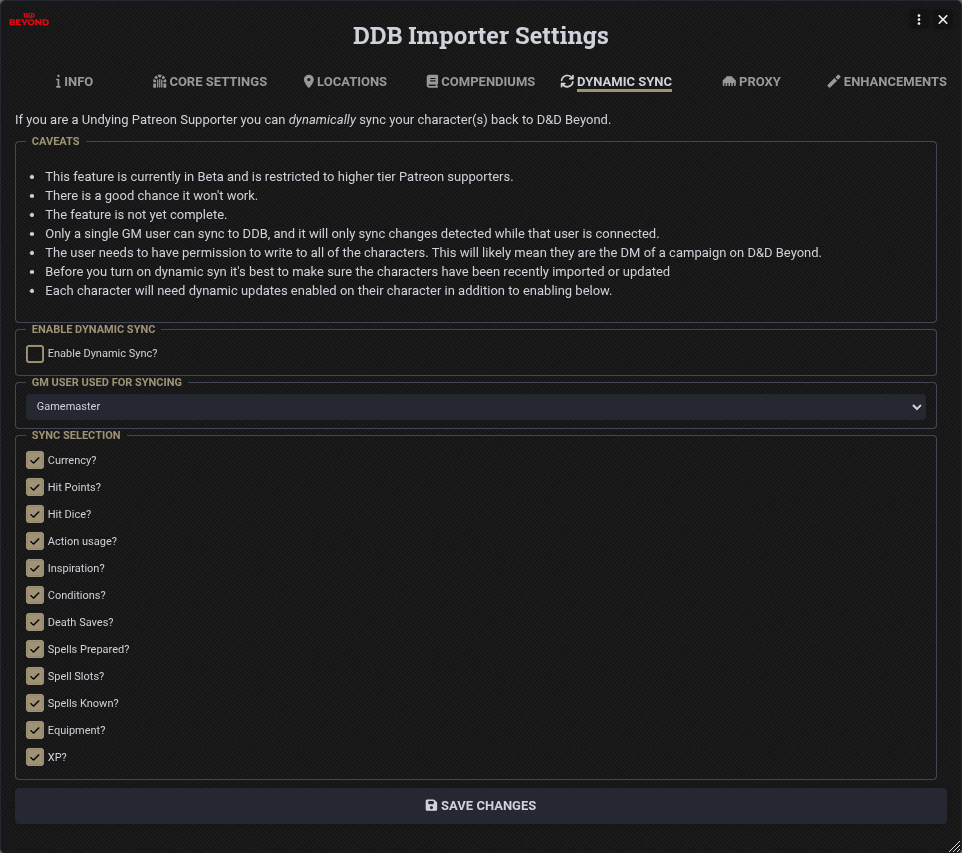Toggle the Hit Points sync checkbox
Viewport: 962px width, 853px height.
(x=35, y=487)
